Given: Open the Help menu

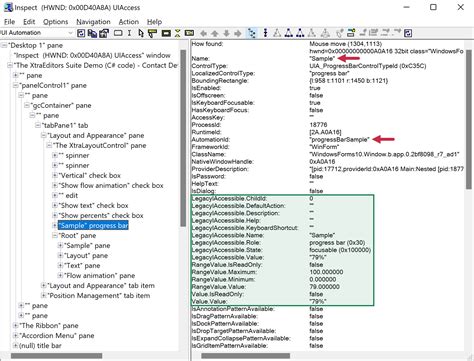Looking at the screenshot, I should coord(154,22).
